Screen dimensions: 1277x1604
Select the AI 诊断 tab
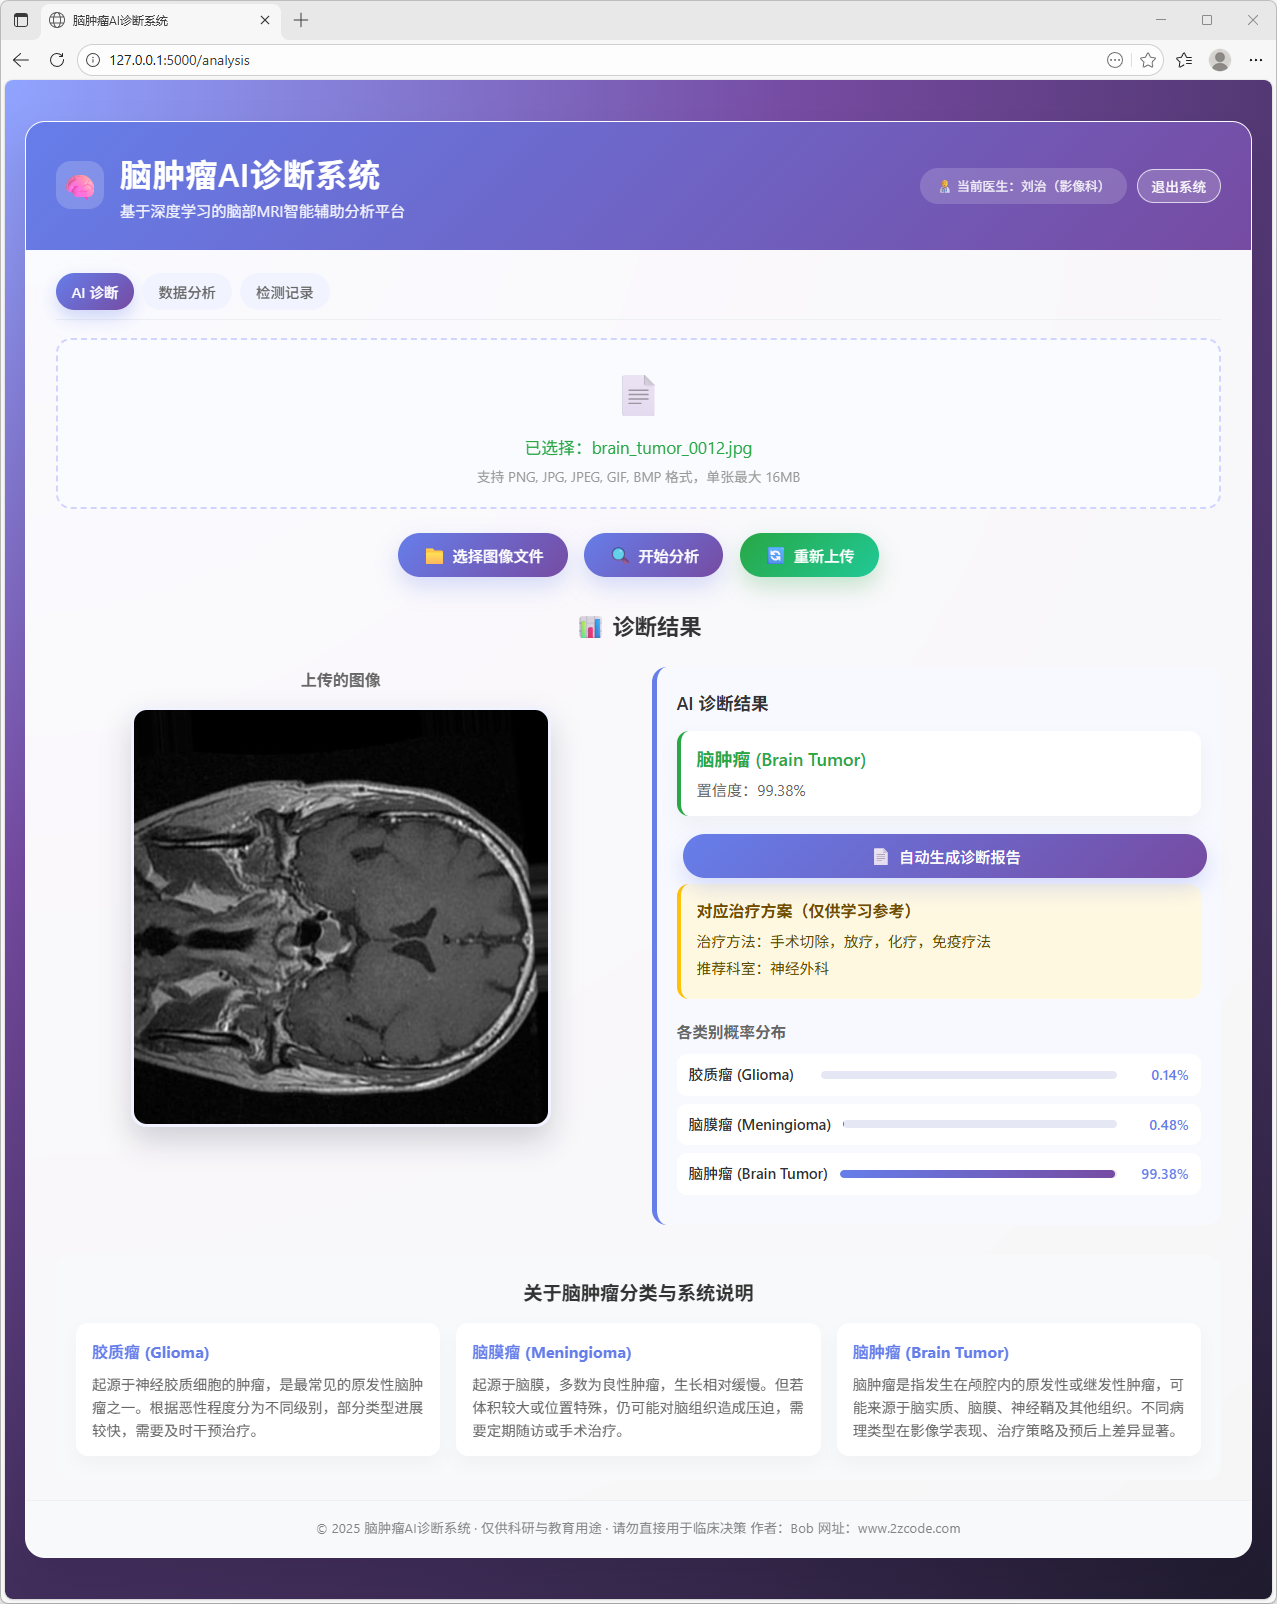95,292
